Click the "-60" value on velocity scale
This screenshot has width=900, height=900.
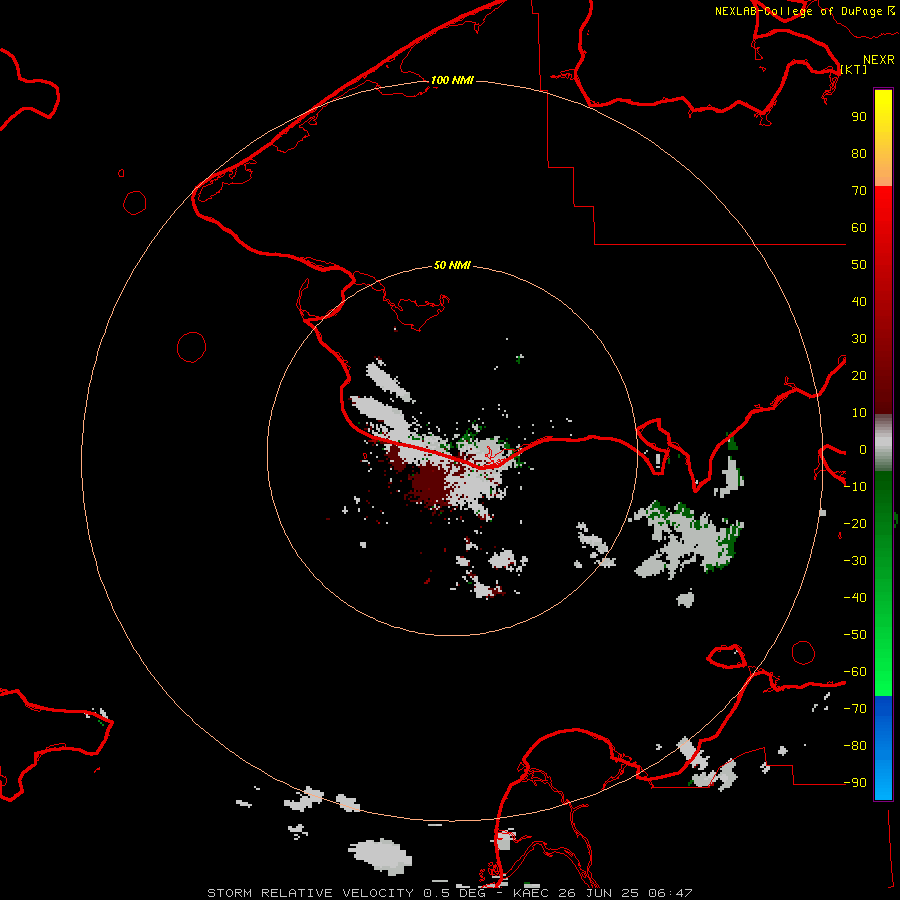click(855, 672)
